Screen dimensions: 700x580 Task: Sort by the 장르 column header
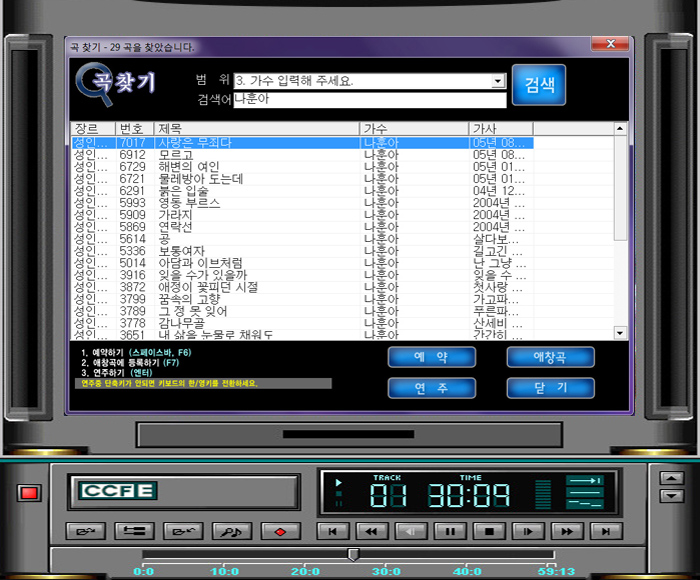click(93, 129)
